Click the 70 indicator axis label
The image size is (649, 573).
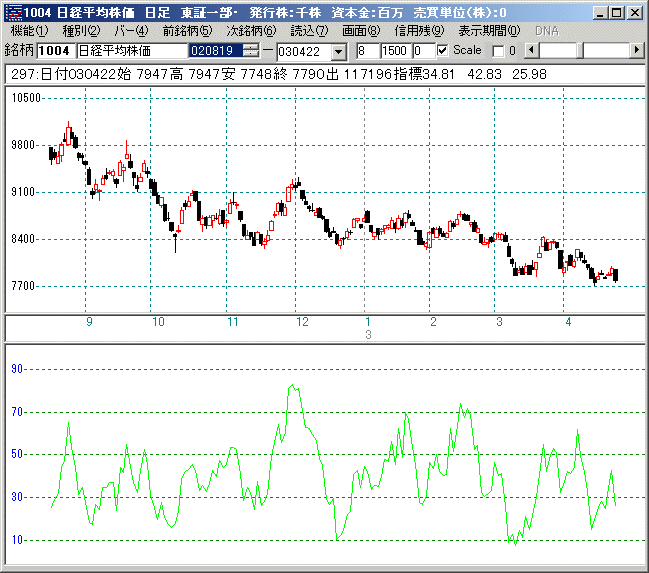pyautogui.click(x=17, y=412)
